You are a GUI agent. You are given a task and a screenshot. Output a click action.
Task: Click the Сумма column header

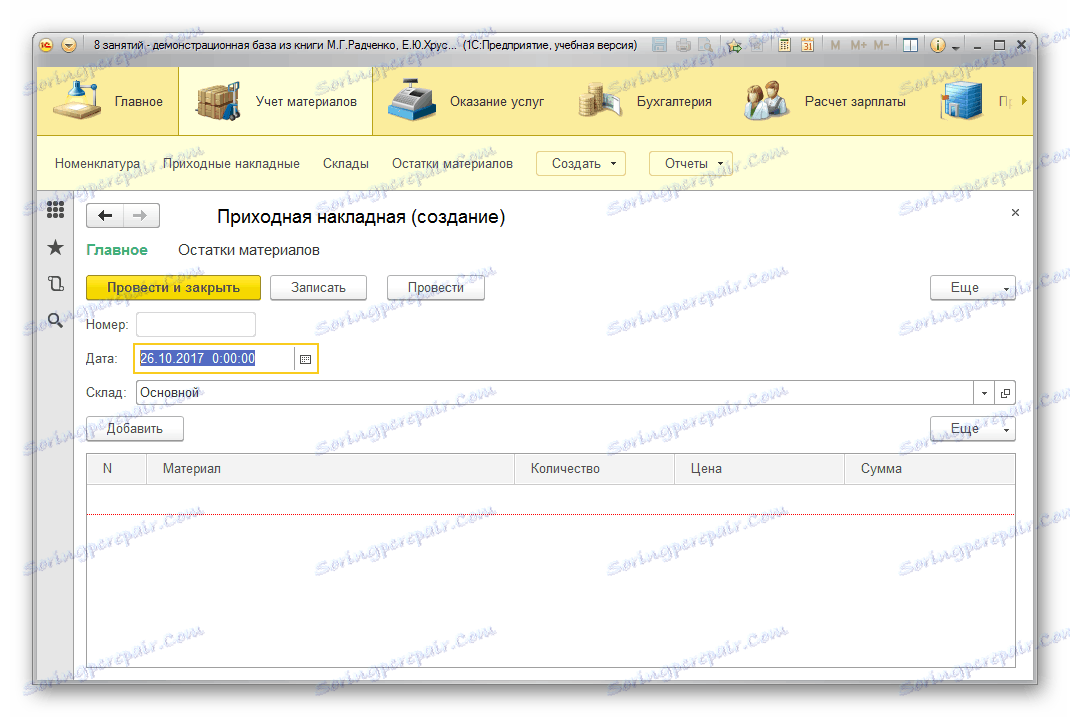tap(930, 469)
